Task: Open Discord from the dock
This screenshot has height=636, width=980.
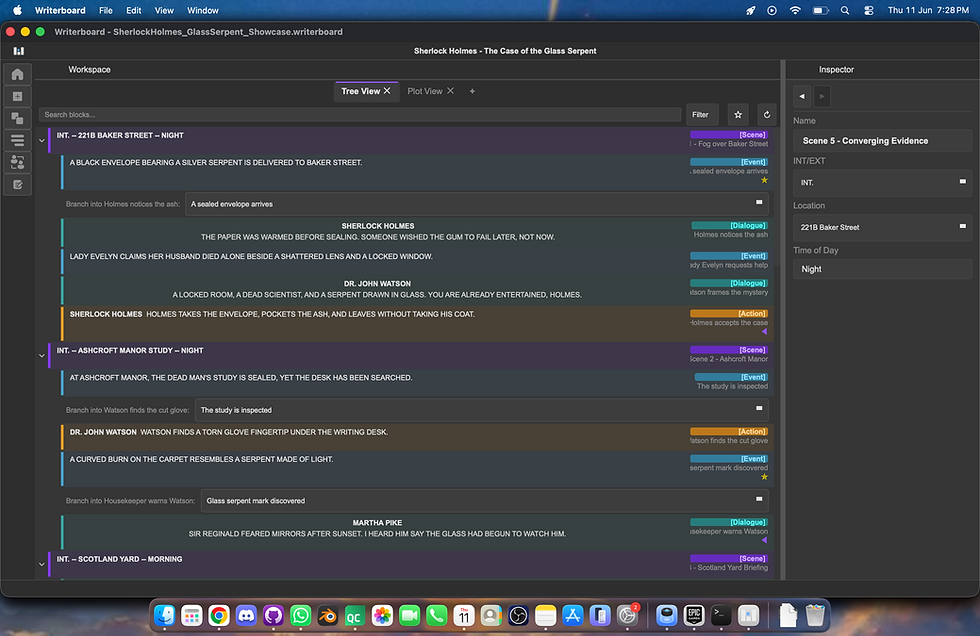Action: (246, 616)
